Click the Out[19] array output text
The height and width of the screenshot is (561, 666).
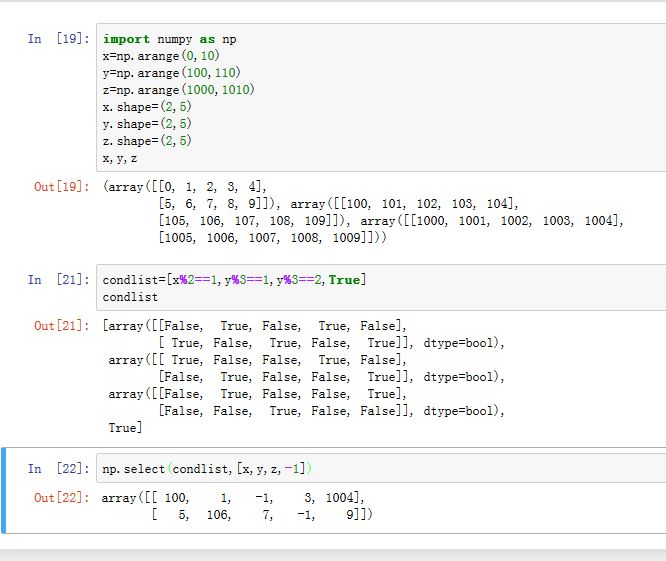click(360, 213)
